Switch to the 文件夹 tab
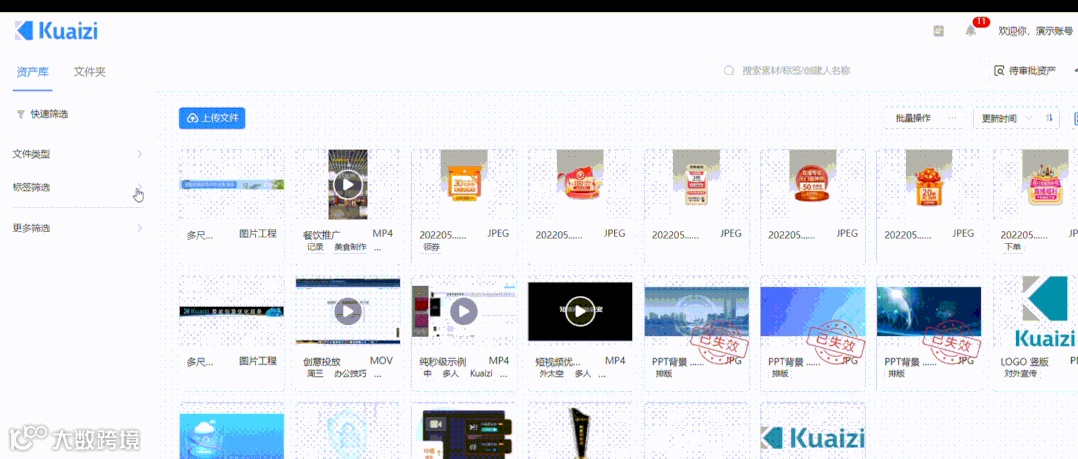The height and width of the screenshot is (459, 1078). point(90,71)
